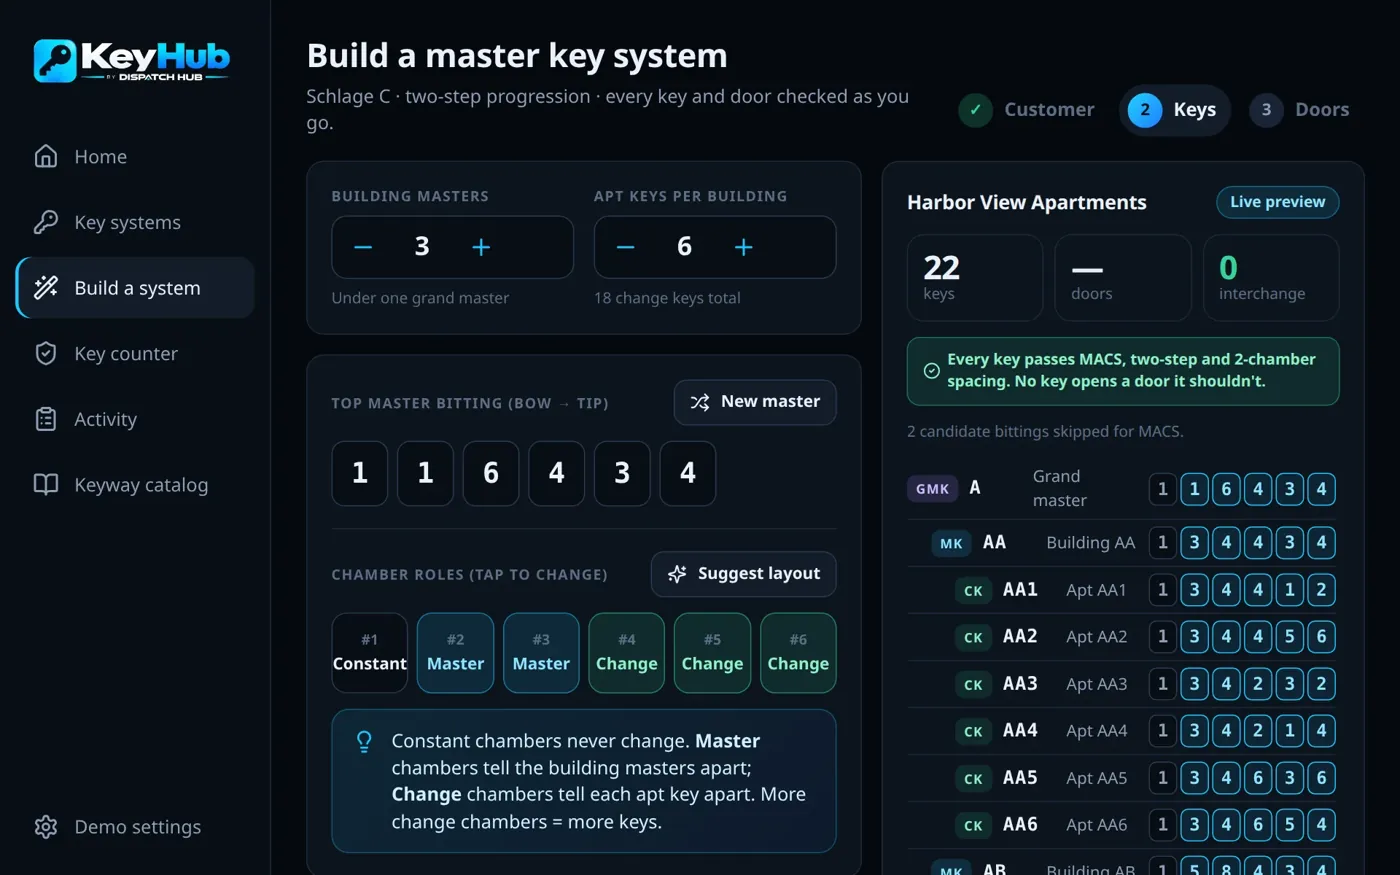Select the doors stat card
This screenshot has width=1400, height=875.
pyautogui.click(x=1123, y=278)
